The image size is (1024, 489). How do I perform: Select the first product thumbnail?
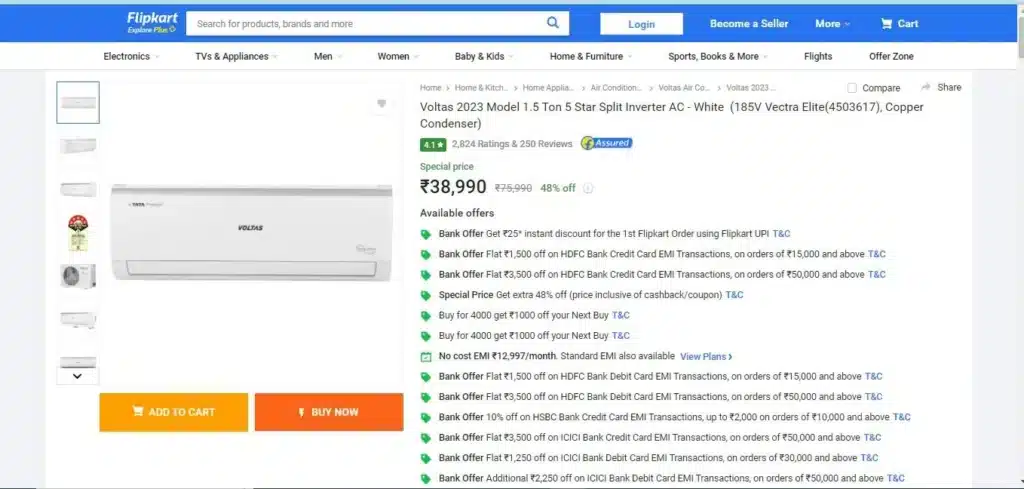pyautogui.click(x=78, y=103)
